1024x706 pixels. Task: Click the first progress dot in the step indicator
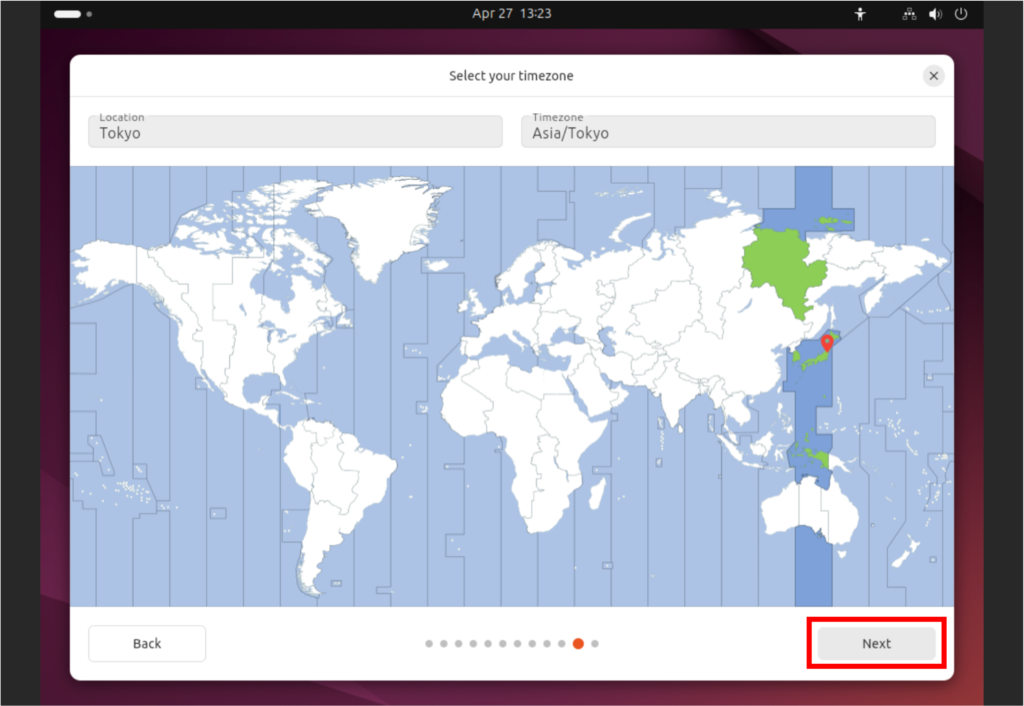point(429,643)
